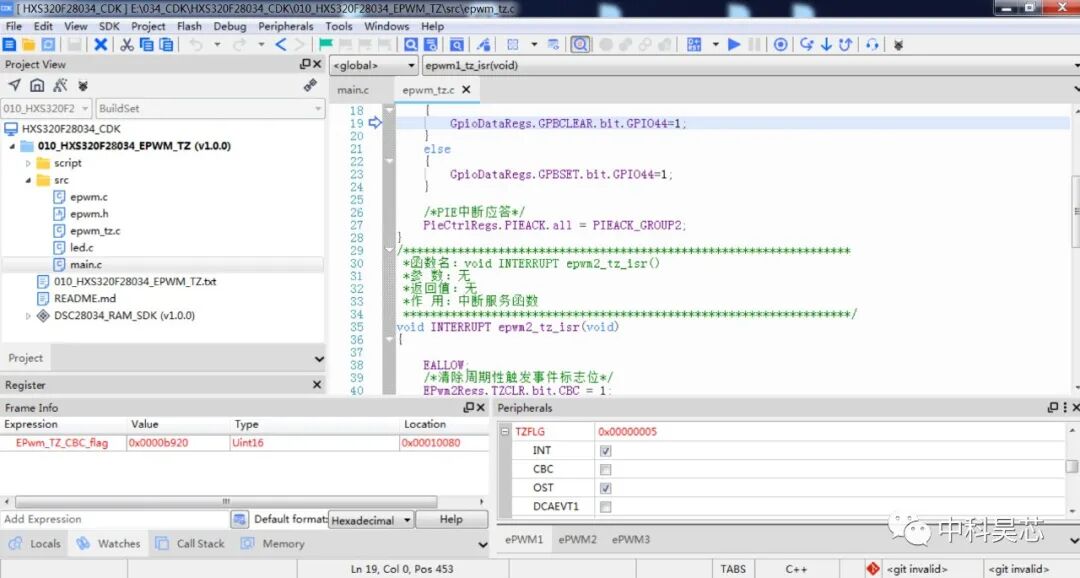Collapse the src folder

point(28,180)
